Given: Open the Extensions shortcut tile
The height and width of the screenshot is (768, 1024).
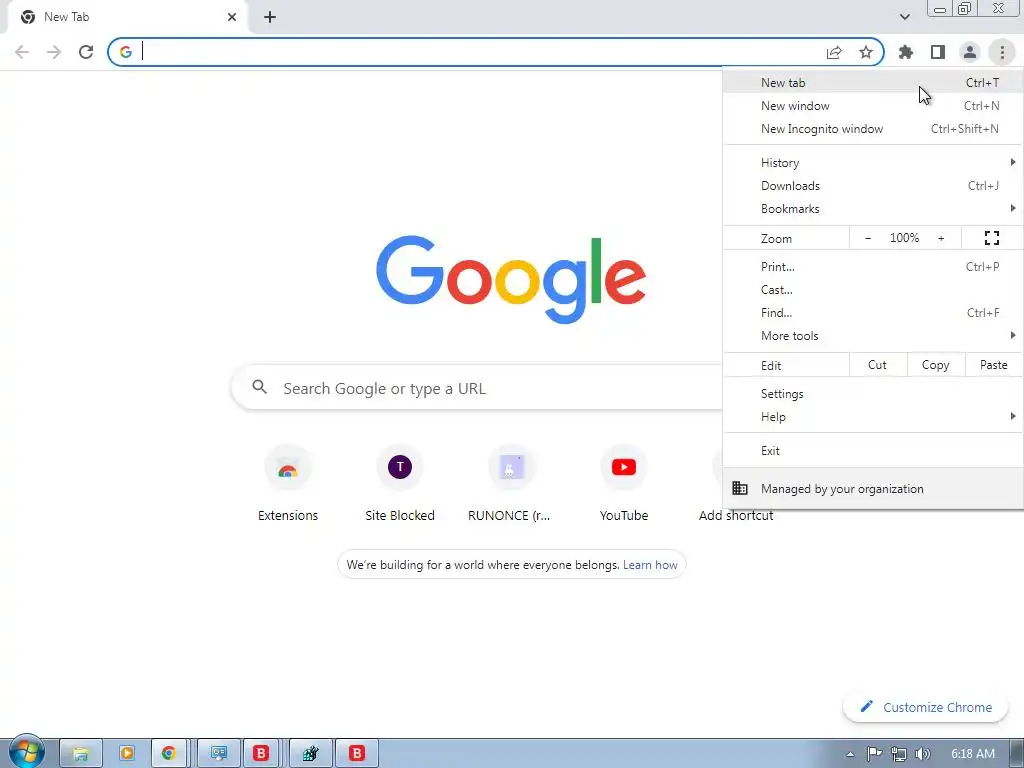Looking at the screenshot, I should tap(288, 484).
